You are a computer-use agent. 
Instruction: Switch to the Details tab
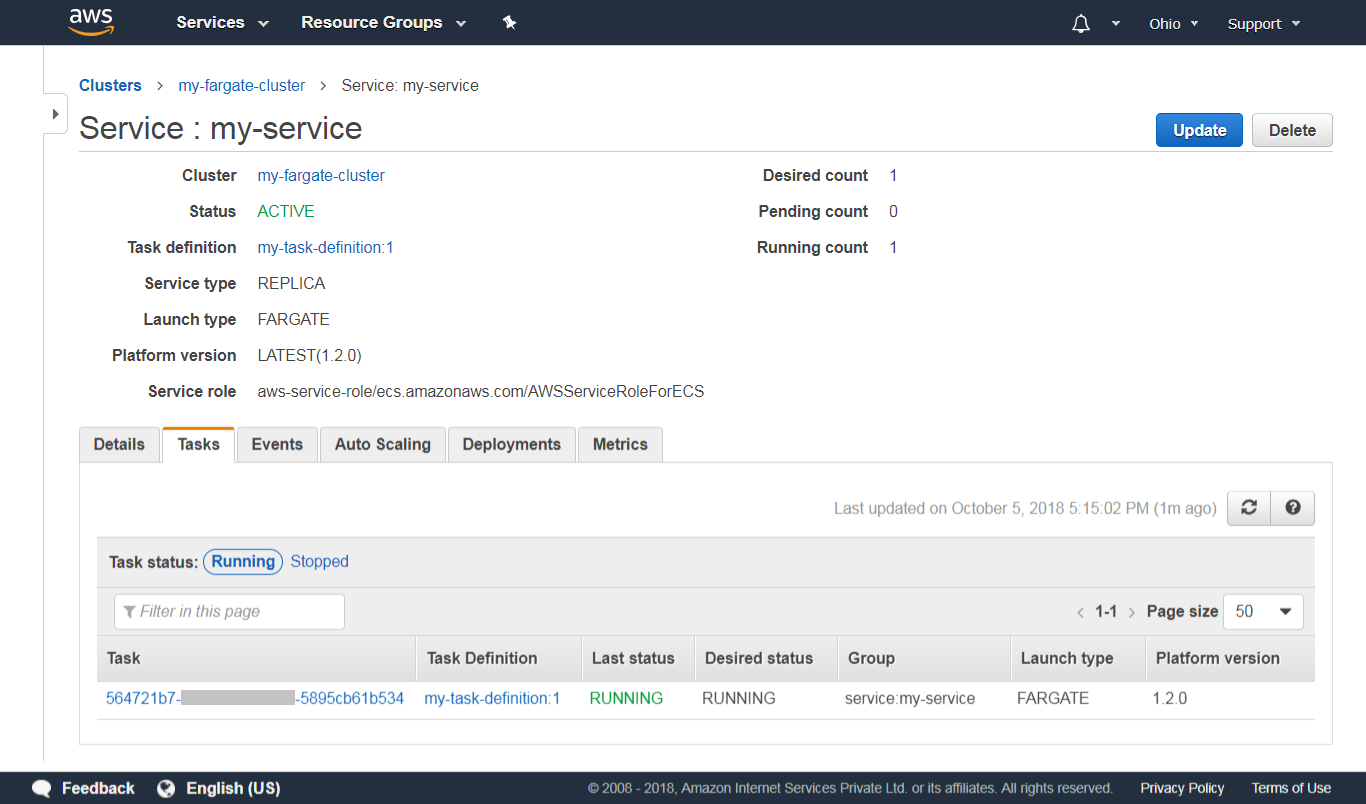(x=119, y=445)
